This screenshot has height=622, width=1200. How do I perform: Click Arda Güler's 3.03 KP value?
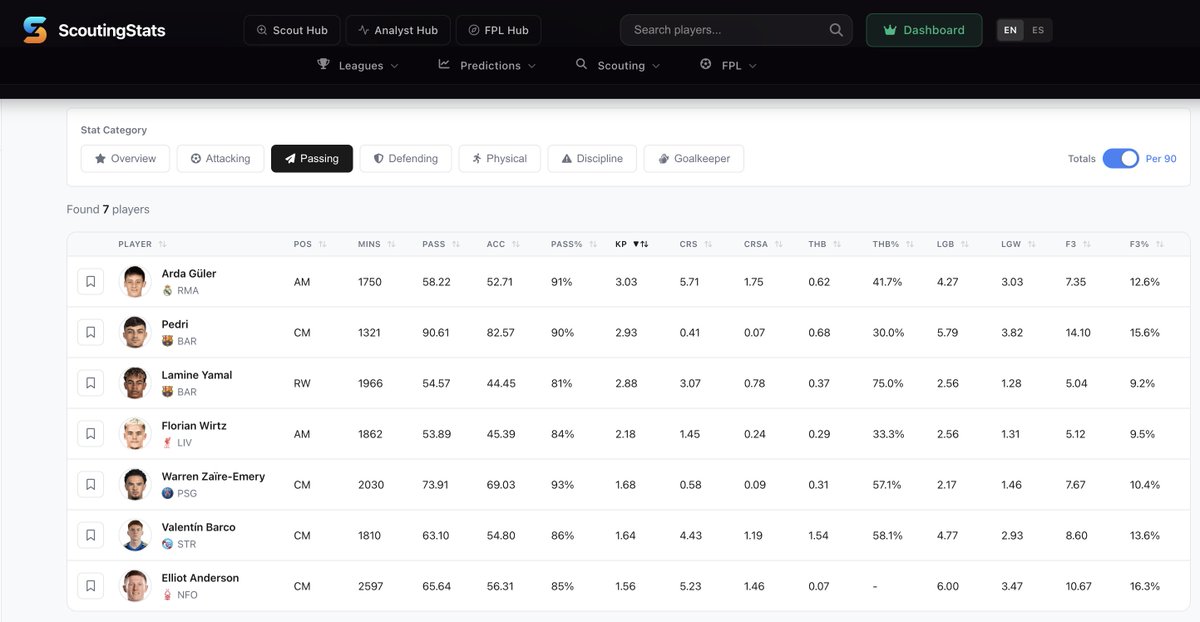pyautogui.click(x=626, y=282)
